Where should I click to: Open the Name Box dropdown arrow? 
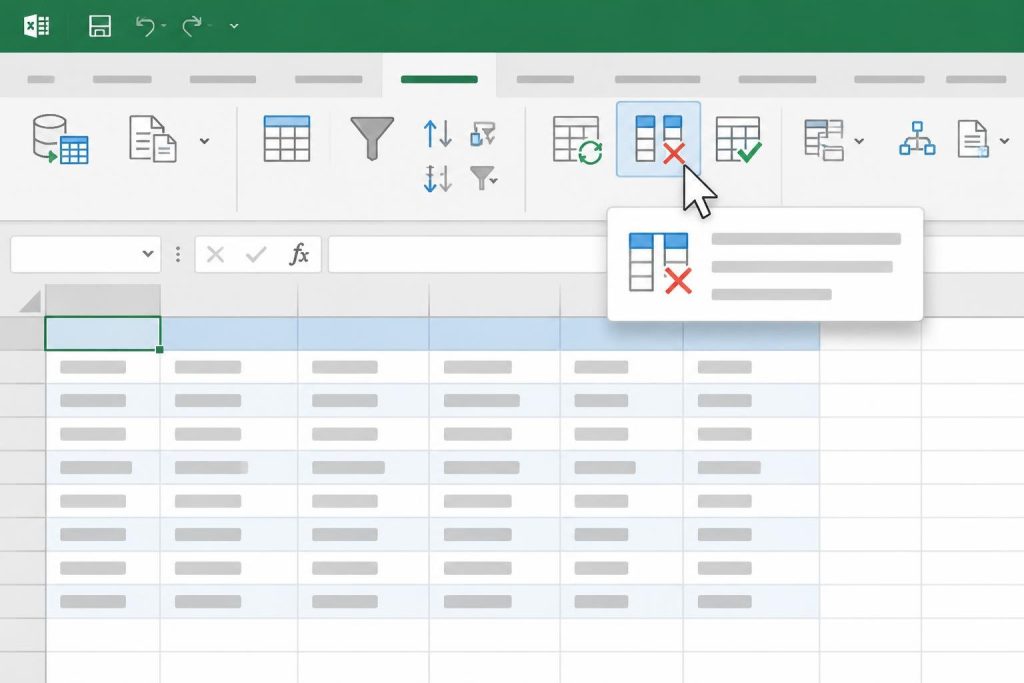pyautogui.click(x=148, y=253)
